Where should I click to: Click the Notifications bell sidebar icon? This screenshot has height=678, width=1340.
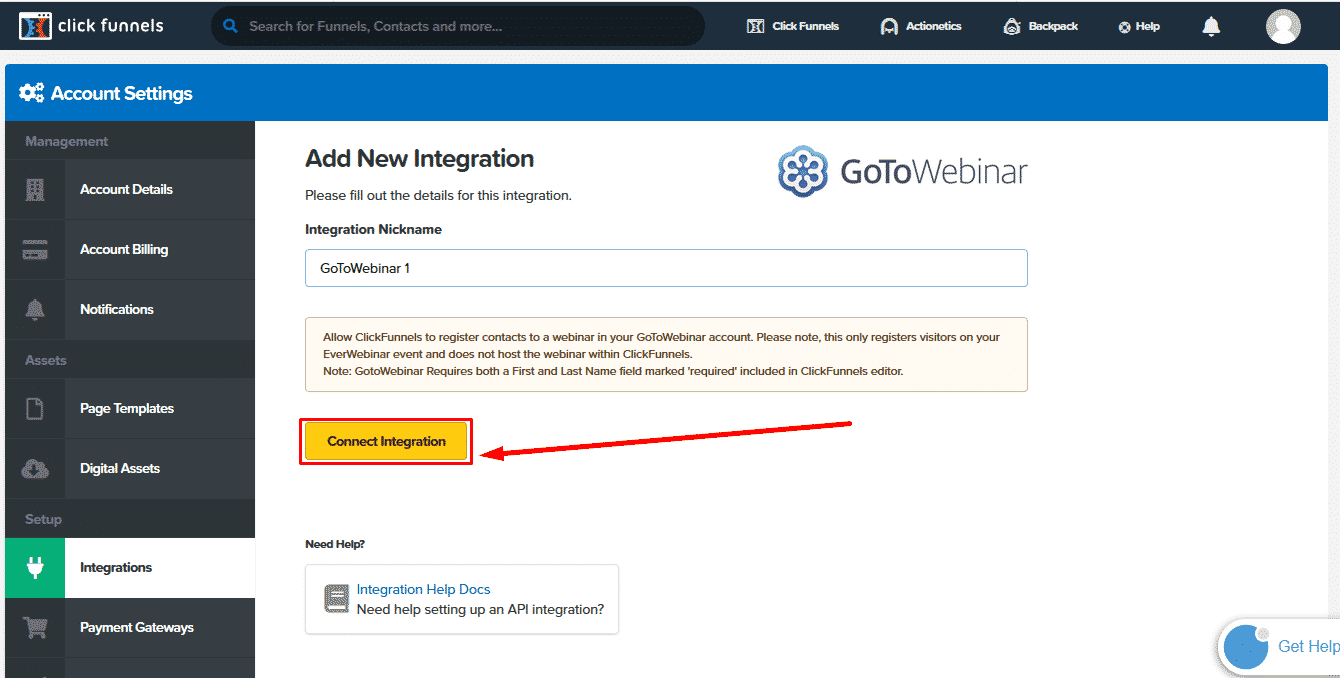point(35,309)
